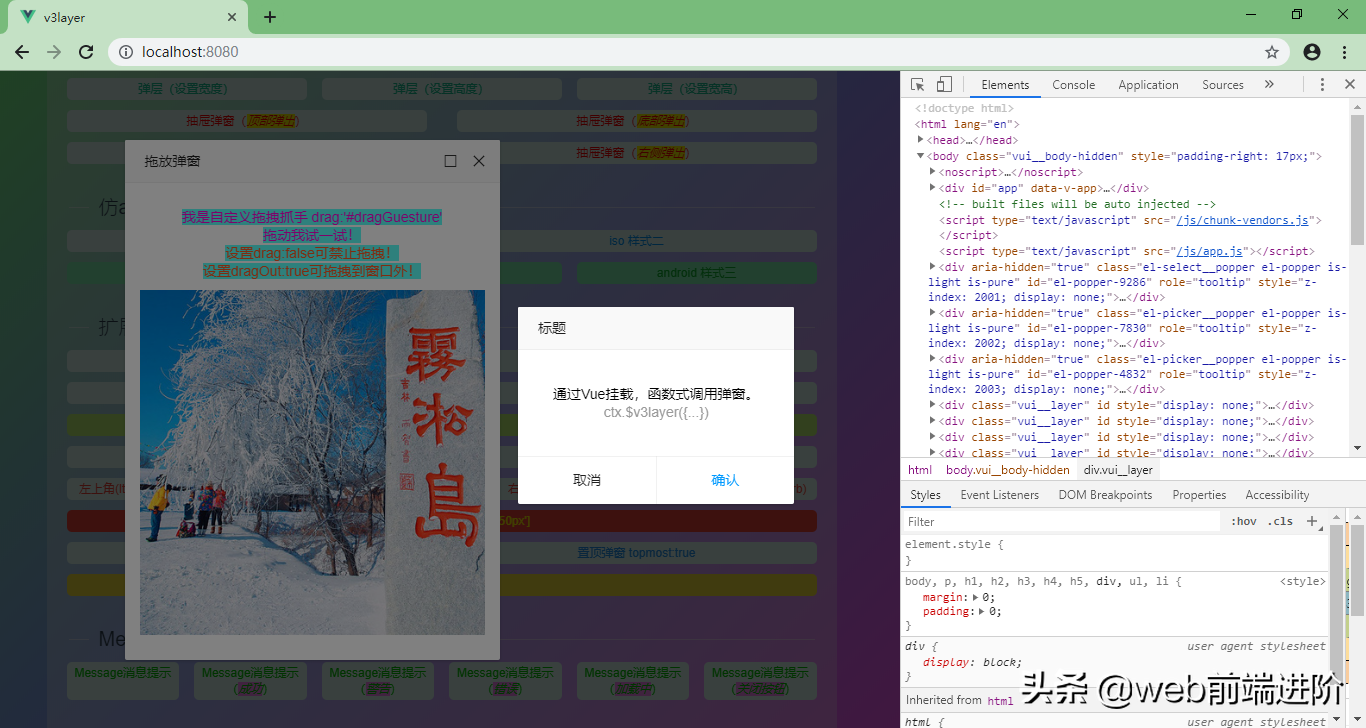Screen dimensions: 1366x728
Task: View site information icon in address bar
Action: (125, 52)
